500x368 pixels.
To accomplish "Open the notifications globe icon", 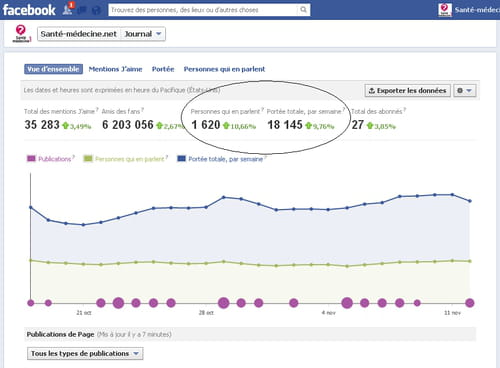I will tap(96, 10).
